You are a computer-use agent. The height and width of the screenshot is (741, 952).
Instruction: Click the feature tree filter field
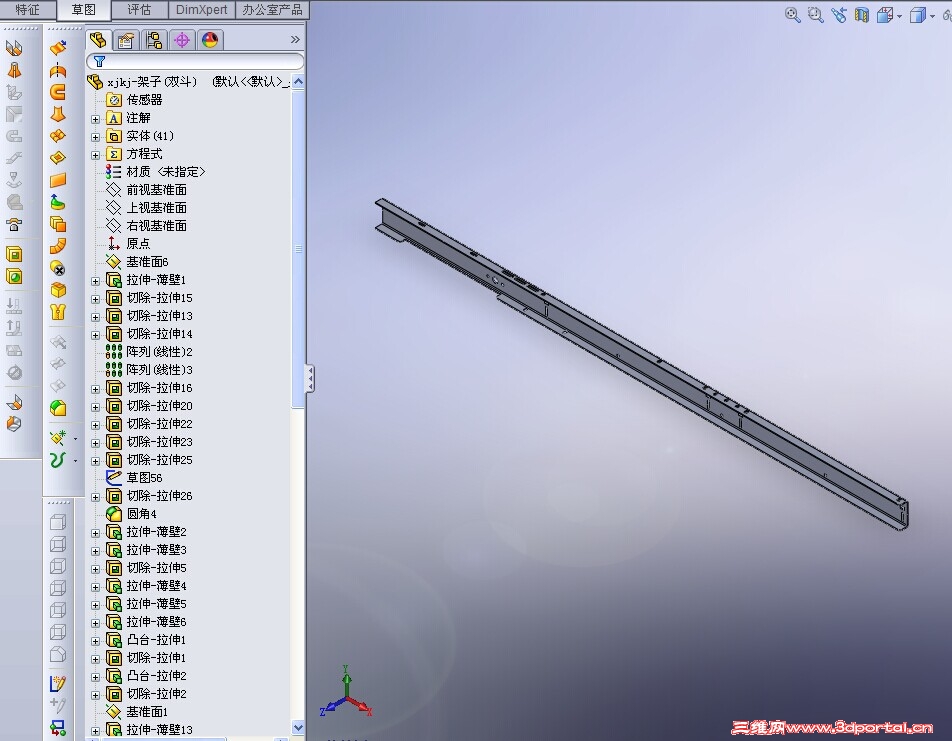coord(195,61)
